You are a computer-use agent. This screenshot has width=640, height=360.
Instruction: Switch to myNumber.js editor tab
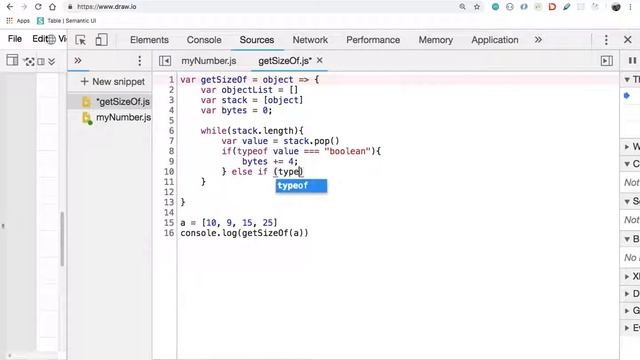click(x=209, y=61)
